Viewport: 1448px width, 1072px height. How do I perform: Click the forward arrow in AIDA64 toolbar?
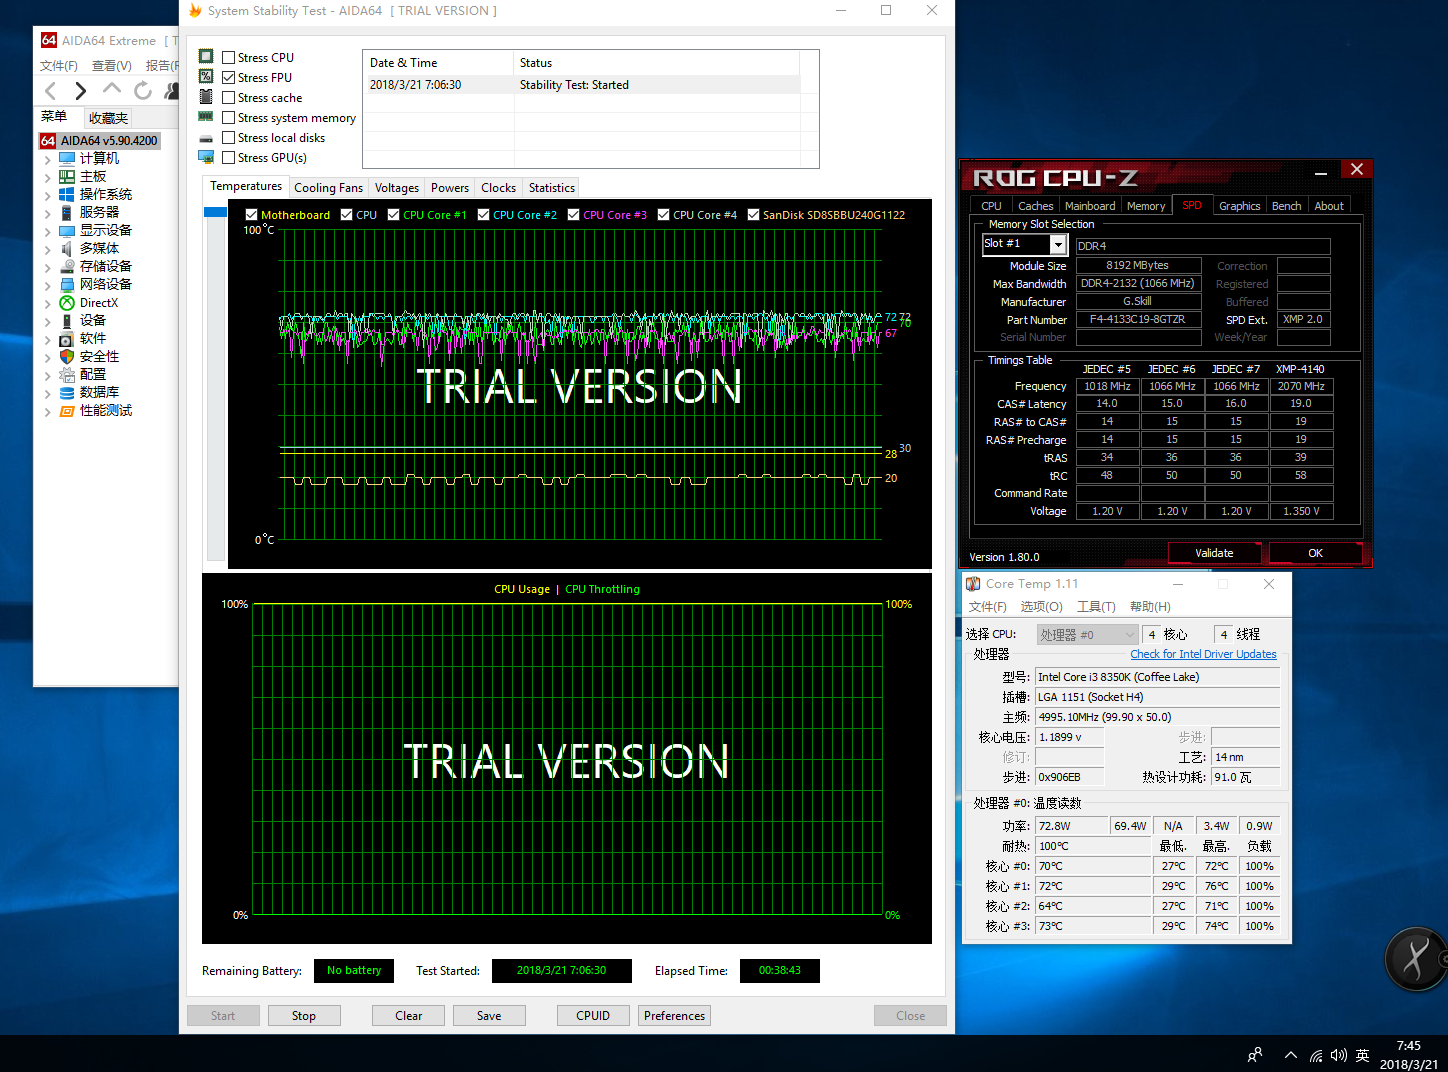(81, 91)
